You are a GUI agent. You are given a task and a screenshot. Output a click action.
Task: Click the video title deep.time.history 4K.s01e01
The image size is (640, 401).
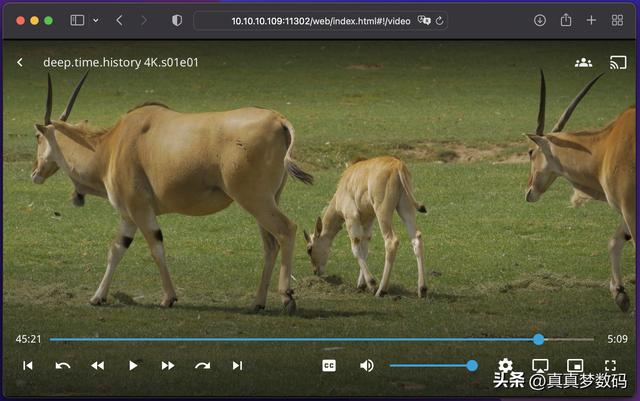pyautogui.click(x=121, y=62)
